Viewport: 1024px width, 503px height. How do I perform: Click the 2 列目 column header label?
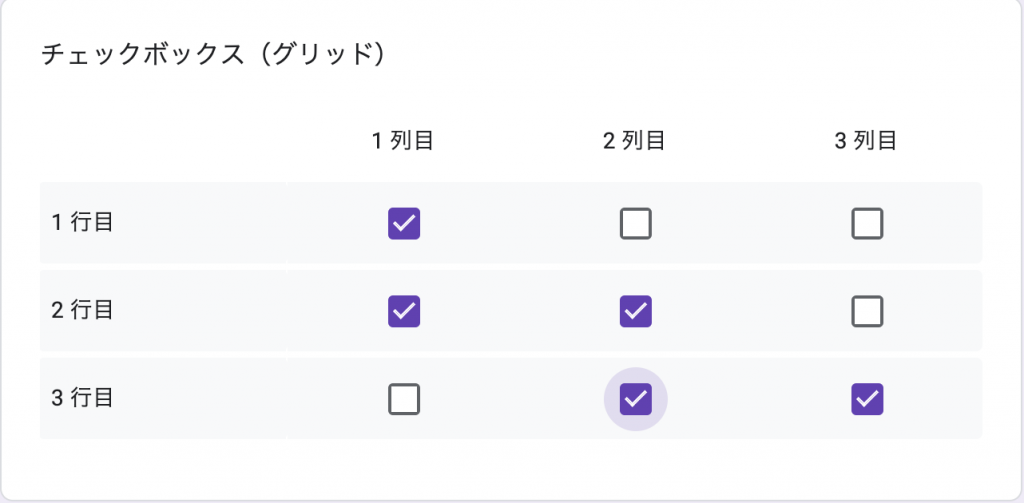tap(634, 141)
